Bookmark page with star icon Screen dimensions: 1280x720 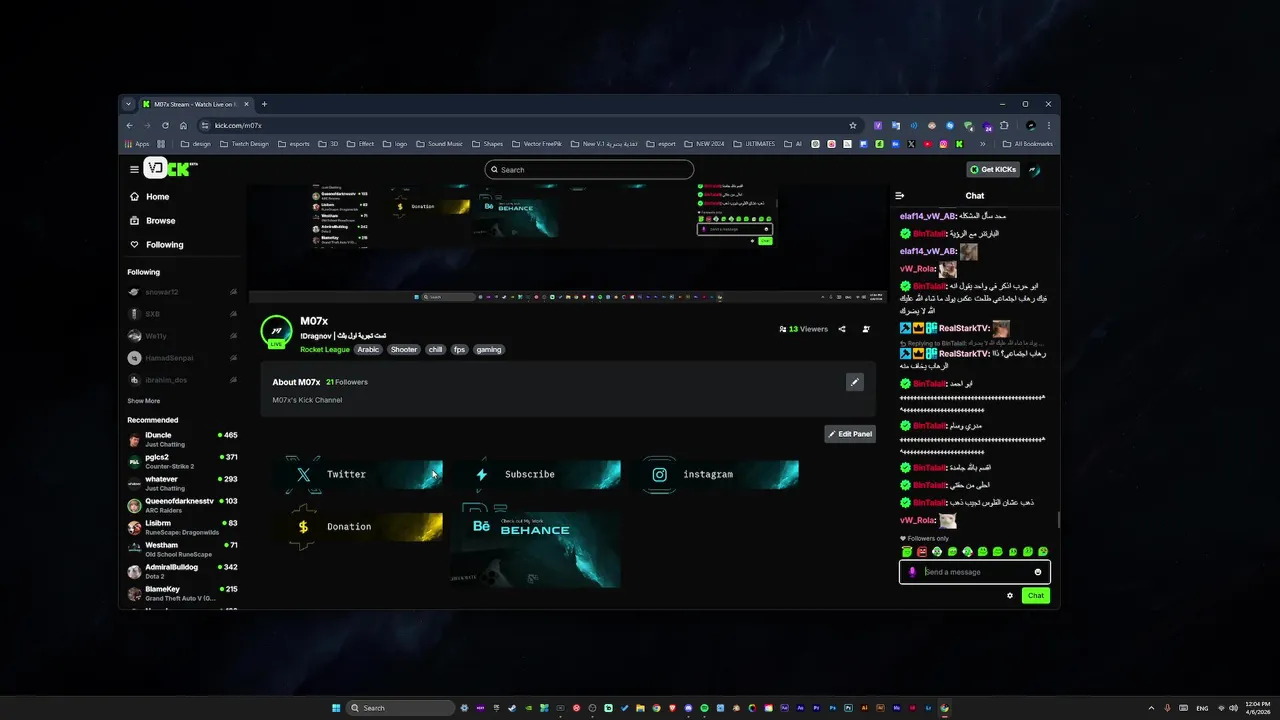pyautogui.click(x=853, y=126)
